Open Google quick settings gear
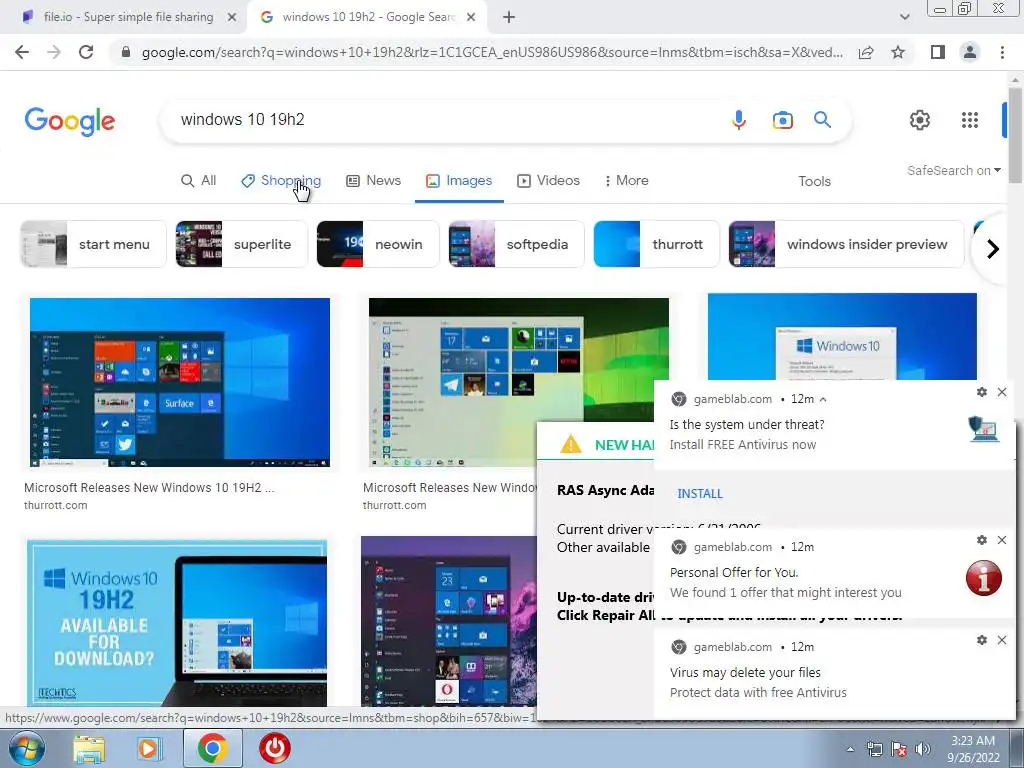The height and width of the screenshot is (768, 1024). point(920,120)
